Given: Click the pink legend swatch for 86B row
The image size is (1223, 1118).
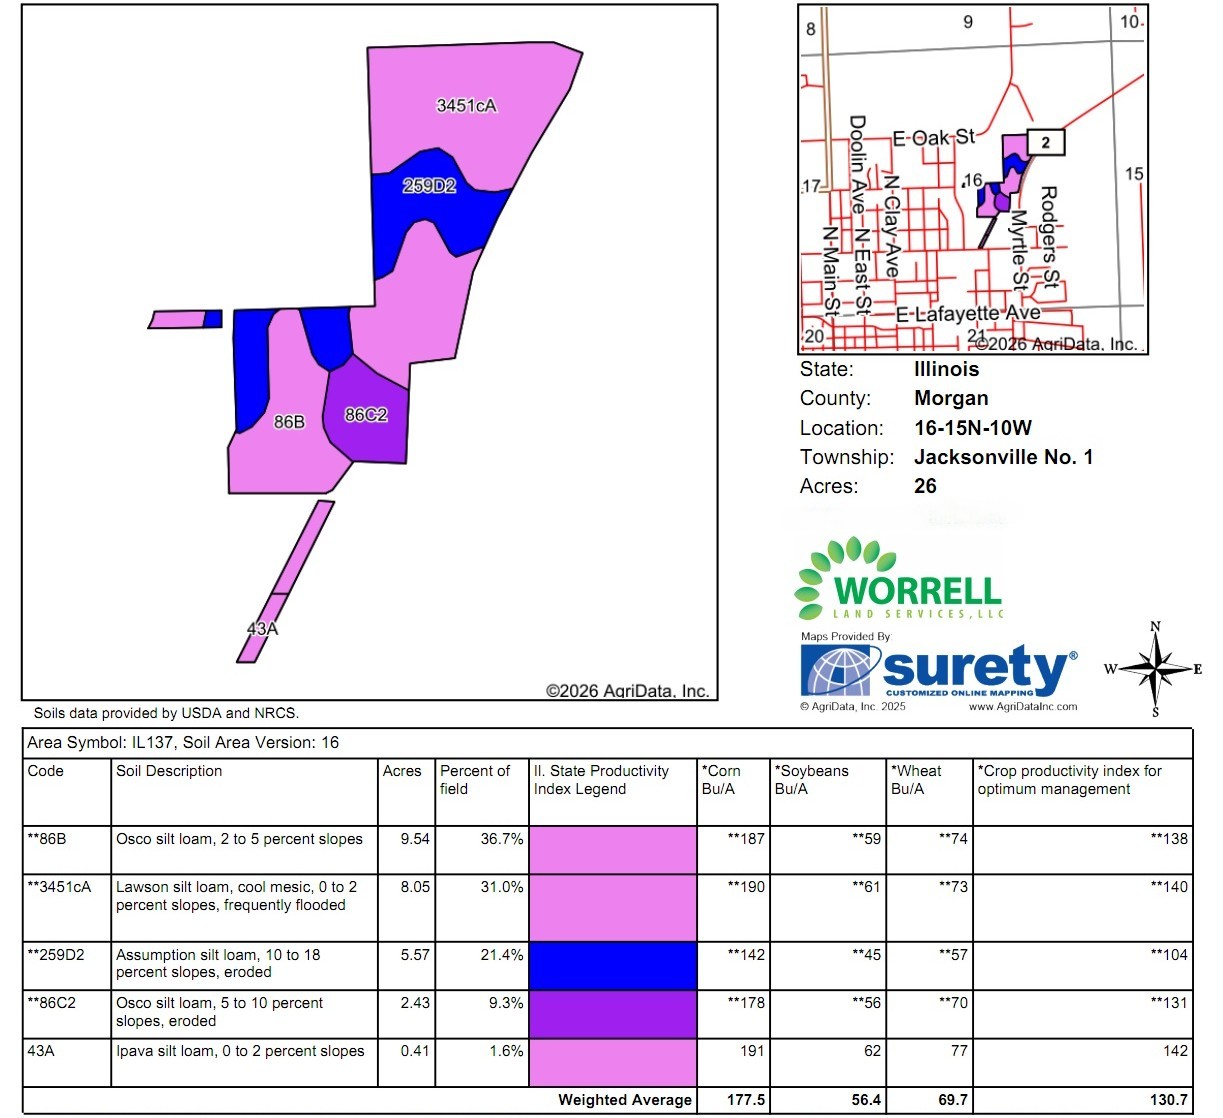Looking at the screenshot, I should coord(613,850).
